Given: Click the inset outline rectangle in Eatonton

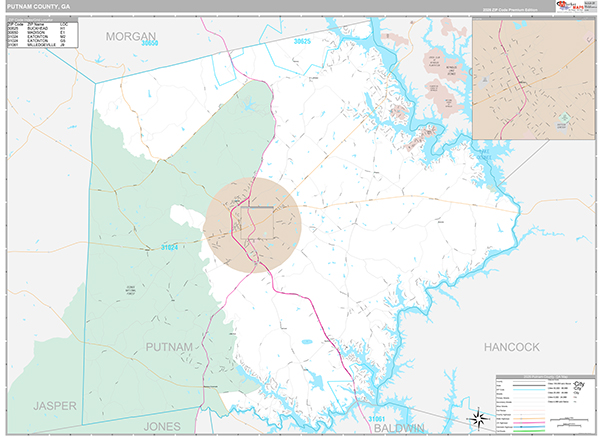Looking at the screenshot, I should coord(257,223).
